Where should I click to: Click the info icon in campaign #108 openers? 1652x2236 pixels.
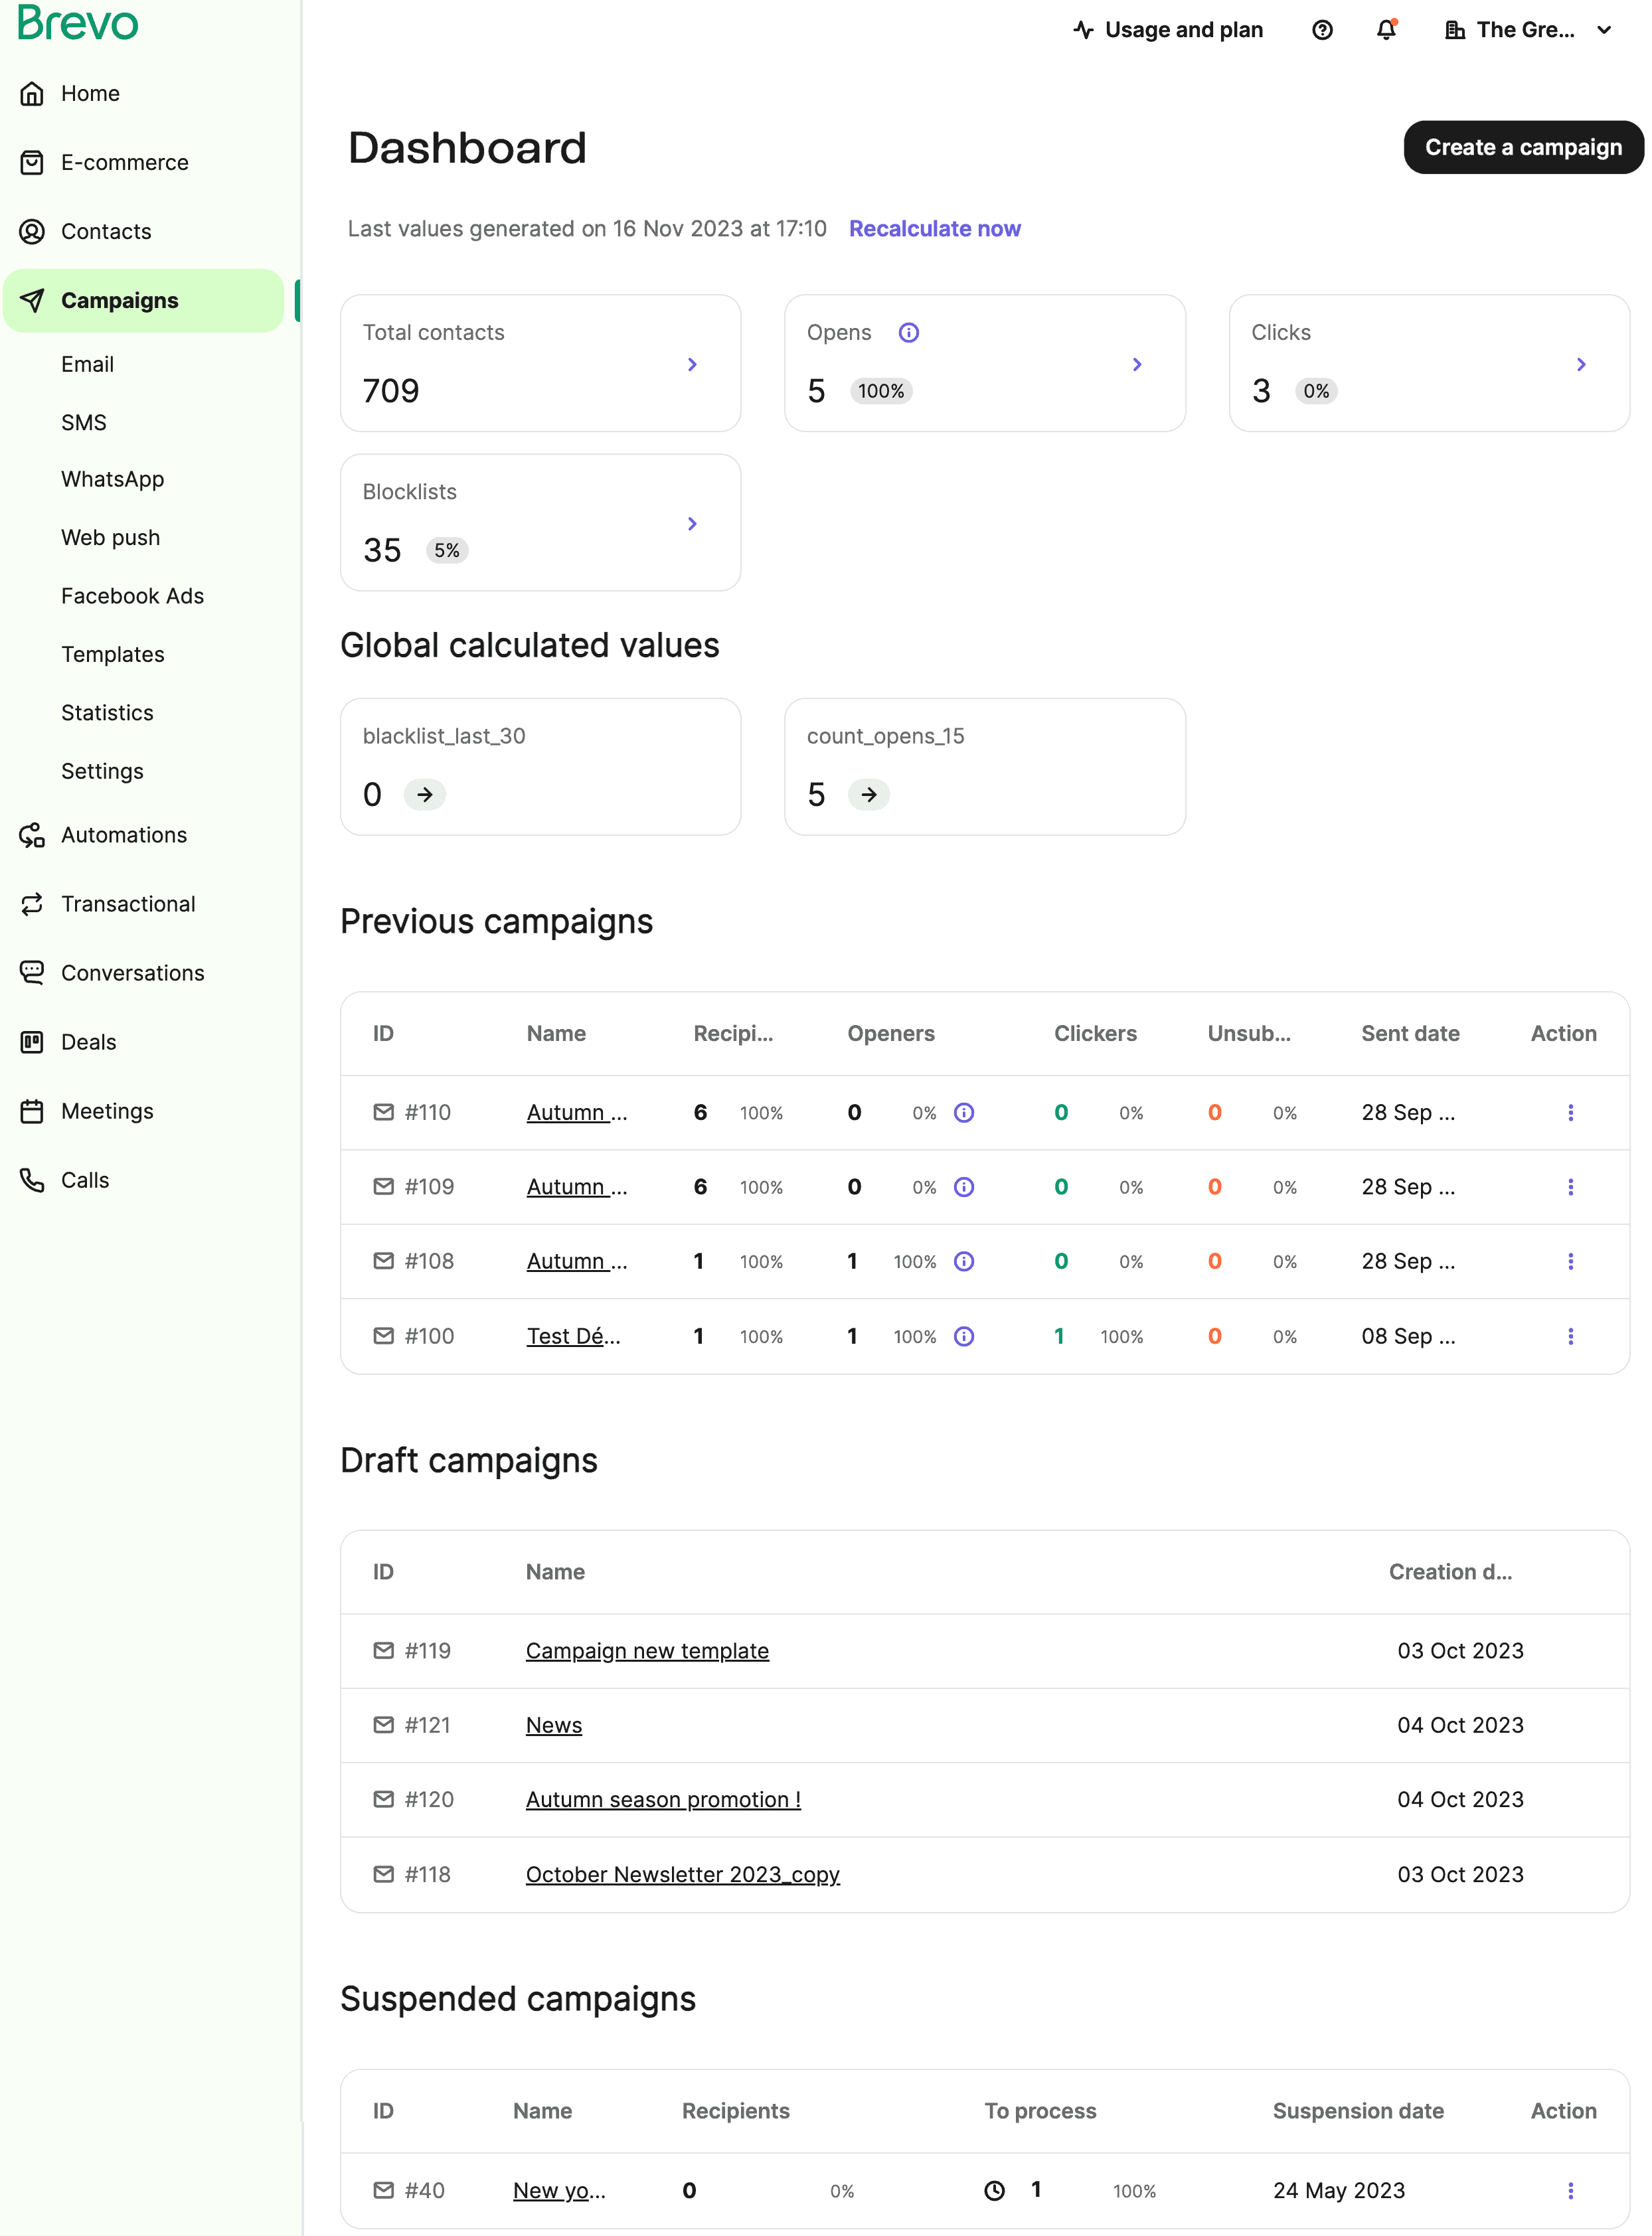[x=963, y=1262]
